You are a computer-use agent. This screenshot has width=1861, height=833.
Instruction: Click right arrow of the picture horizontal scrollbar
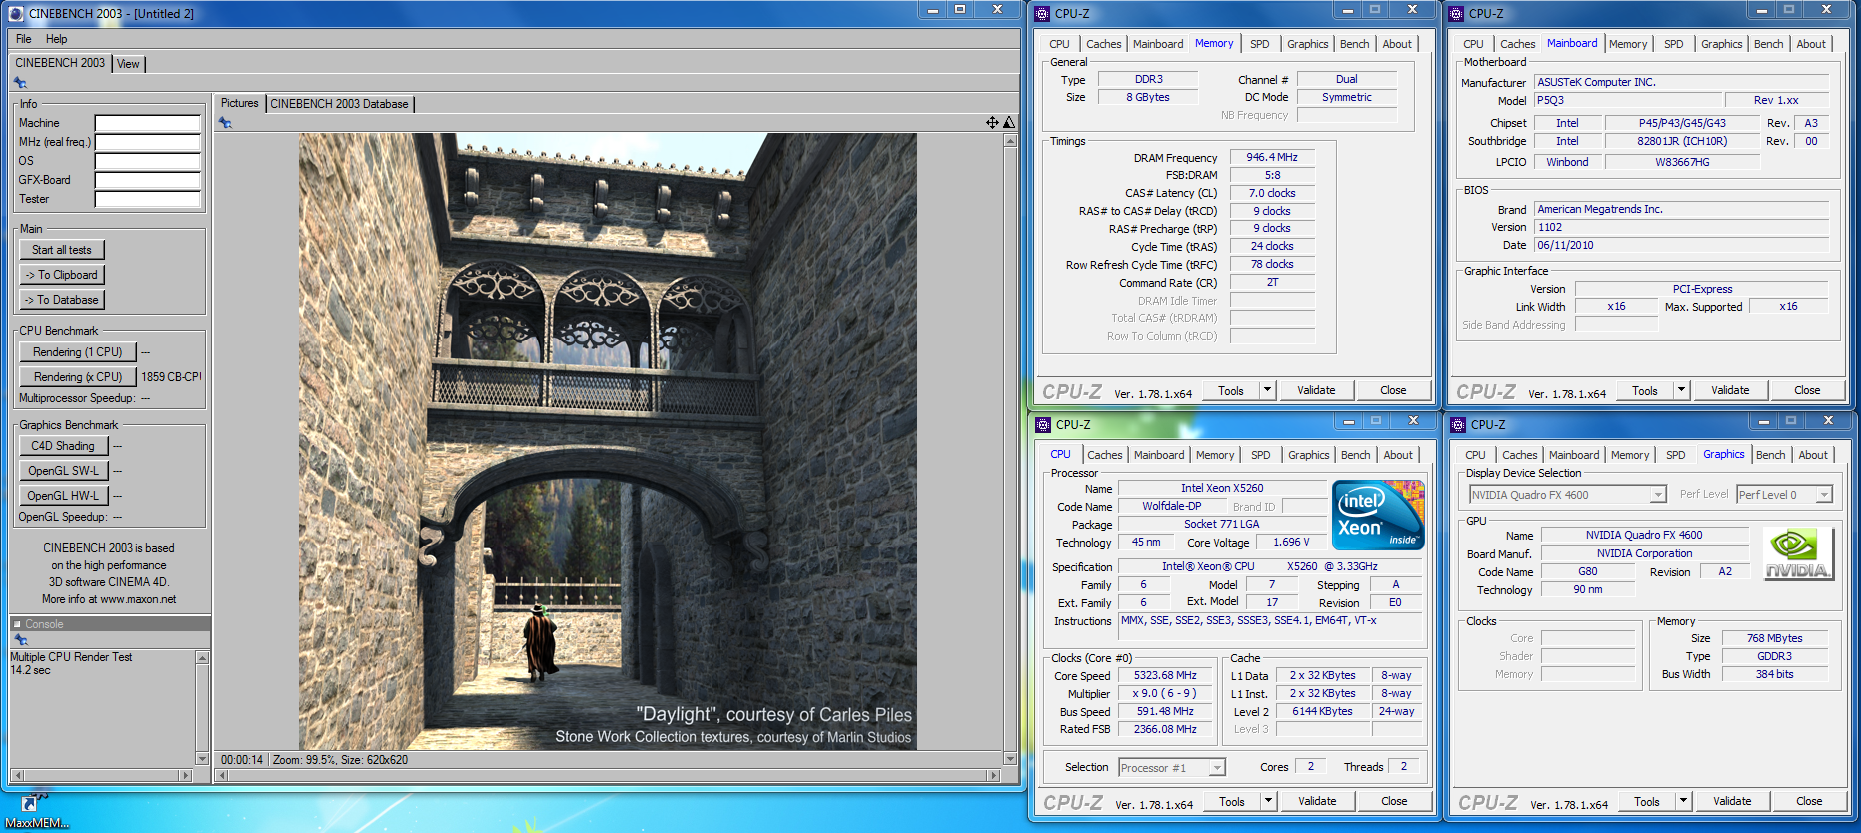993,775
